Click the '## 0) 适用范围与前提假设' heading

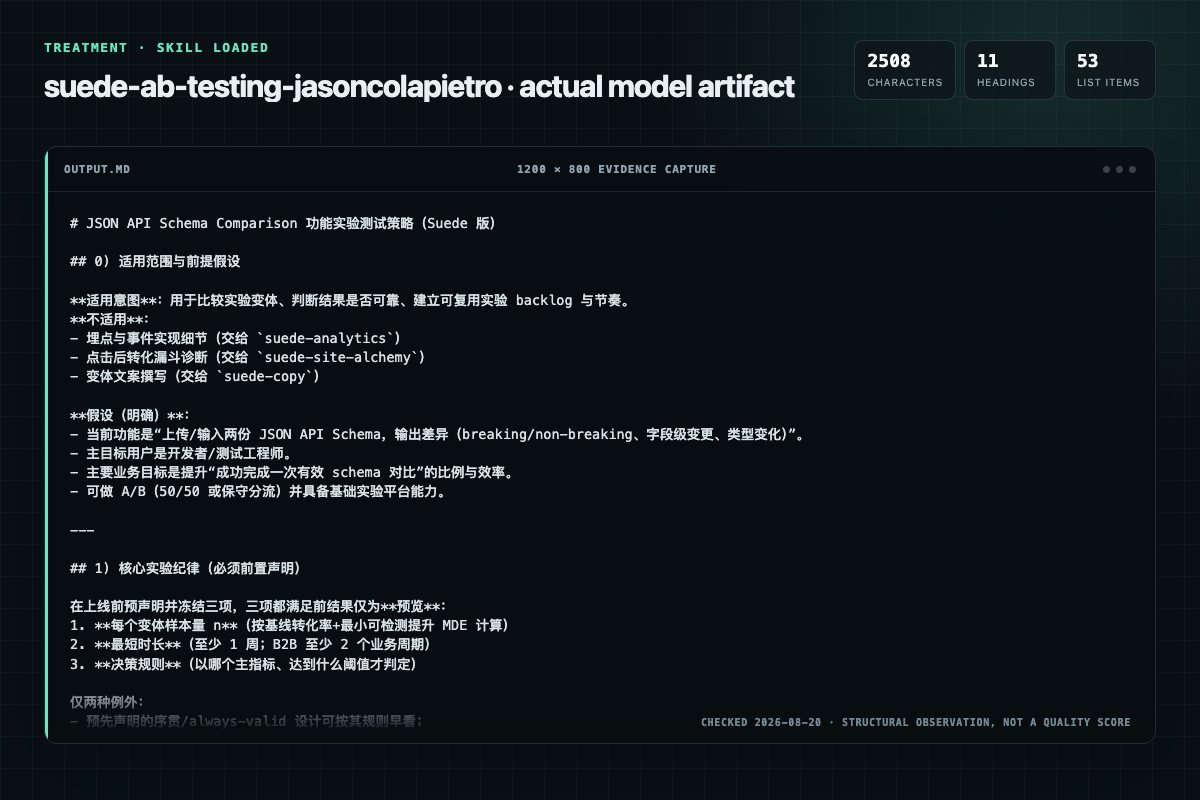(155, 262)
